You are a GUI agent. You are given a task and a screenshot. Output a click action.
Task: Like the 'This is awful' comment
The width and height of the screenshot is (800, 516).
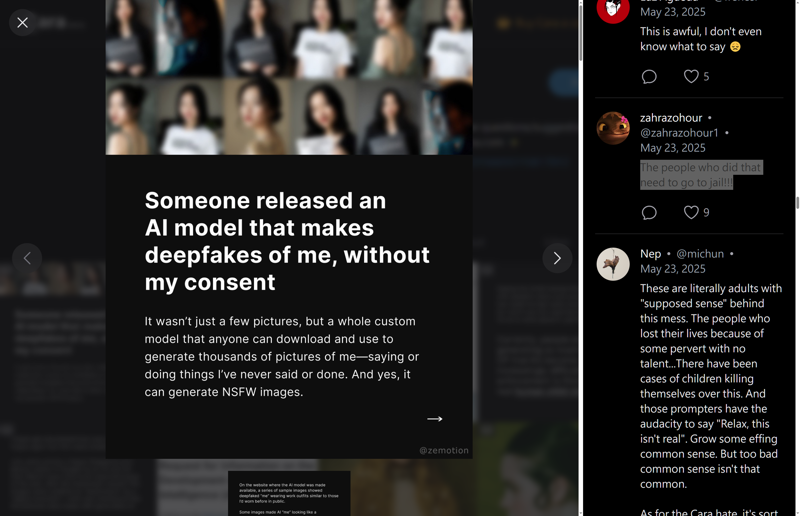pyautogui.click(x=691, y=77)
